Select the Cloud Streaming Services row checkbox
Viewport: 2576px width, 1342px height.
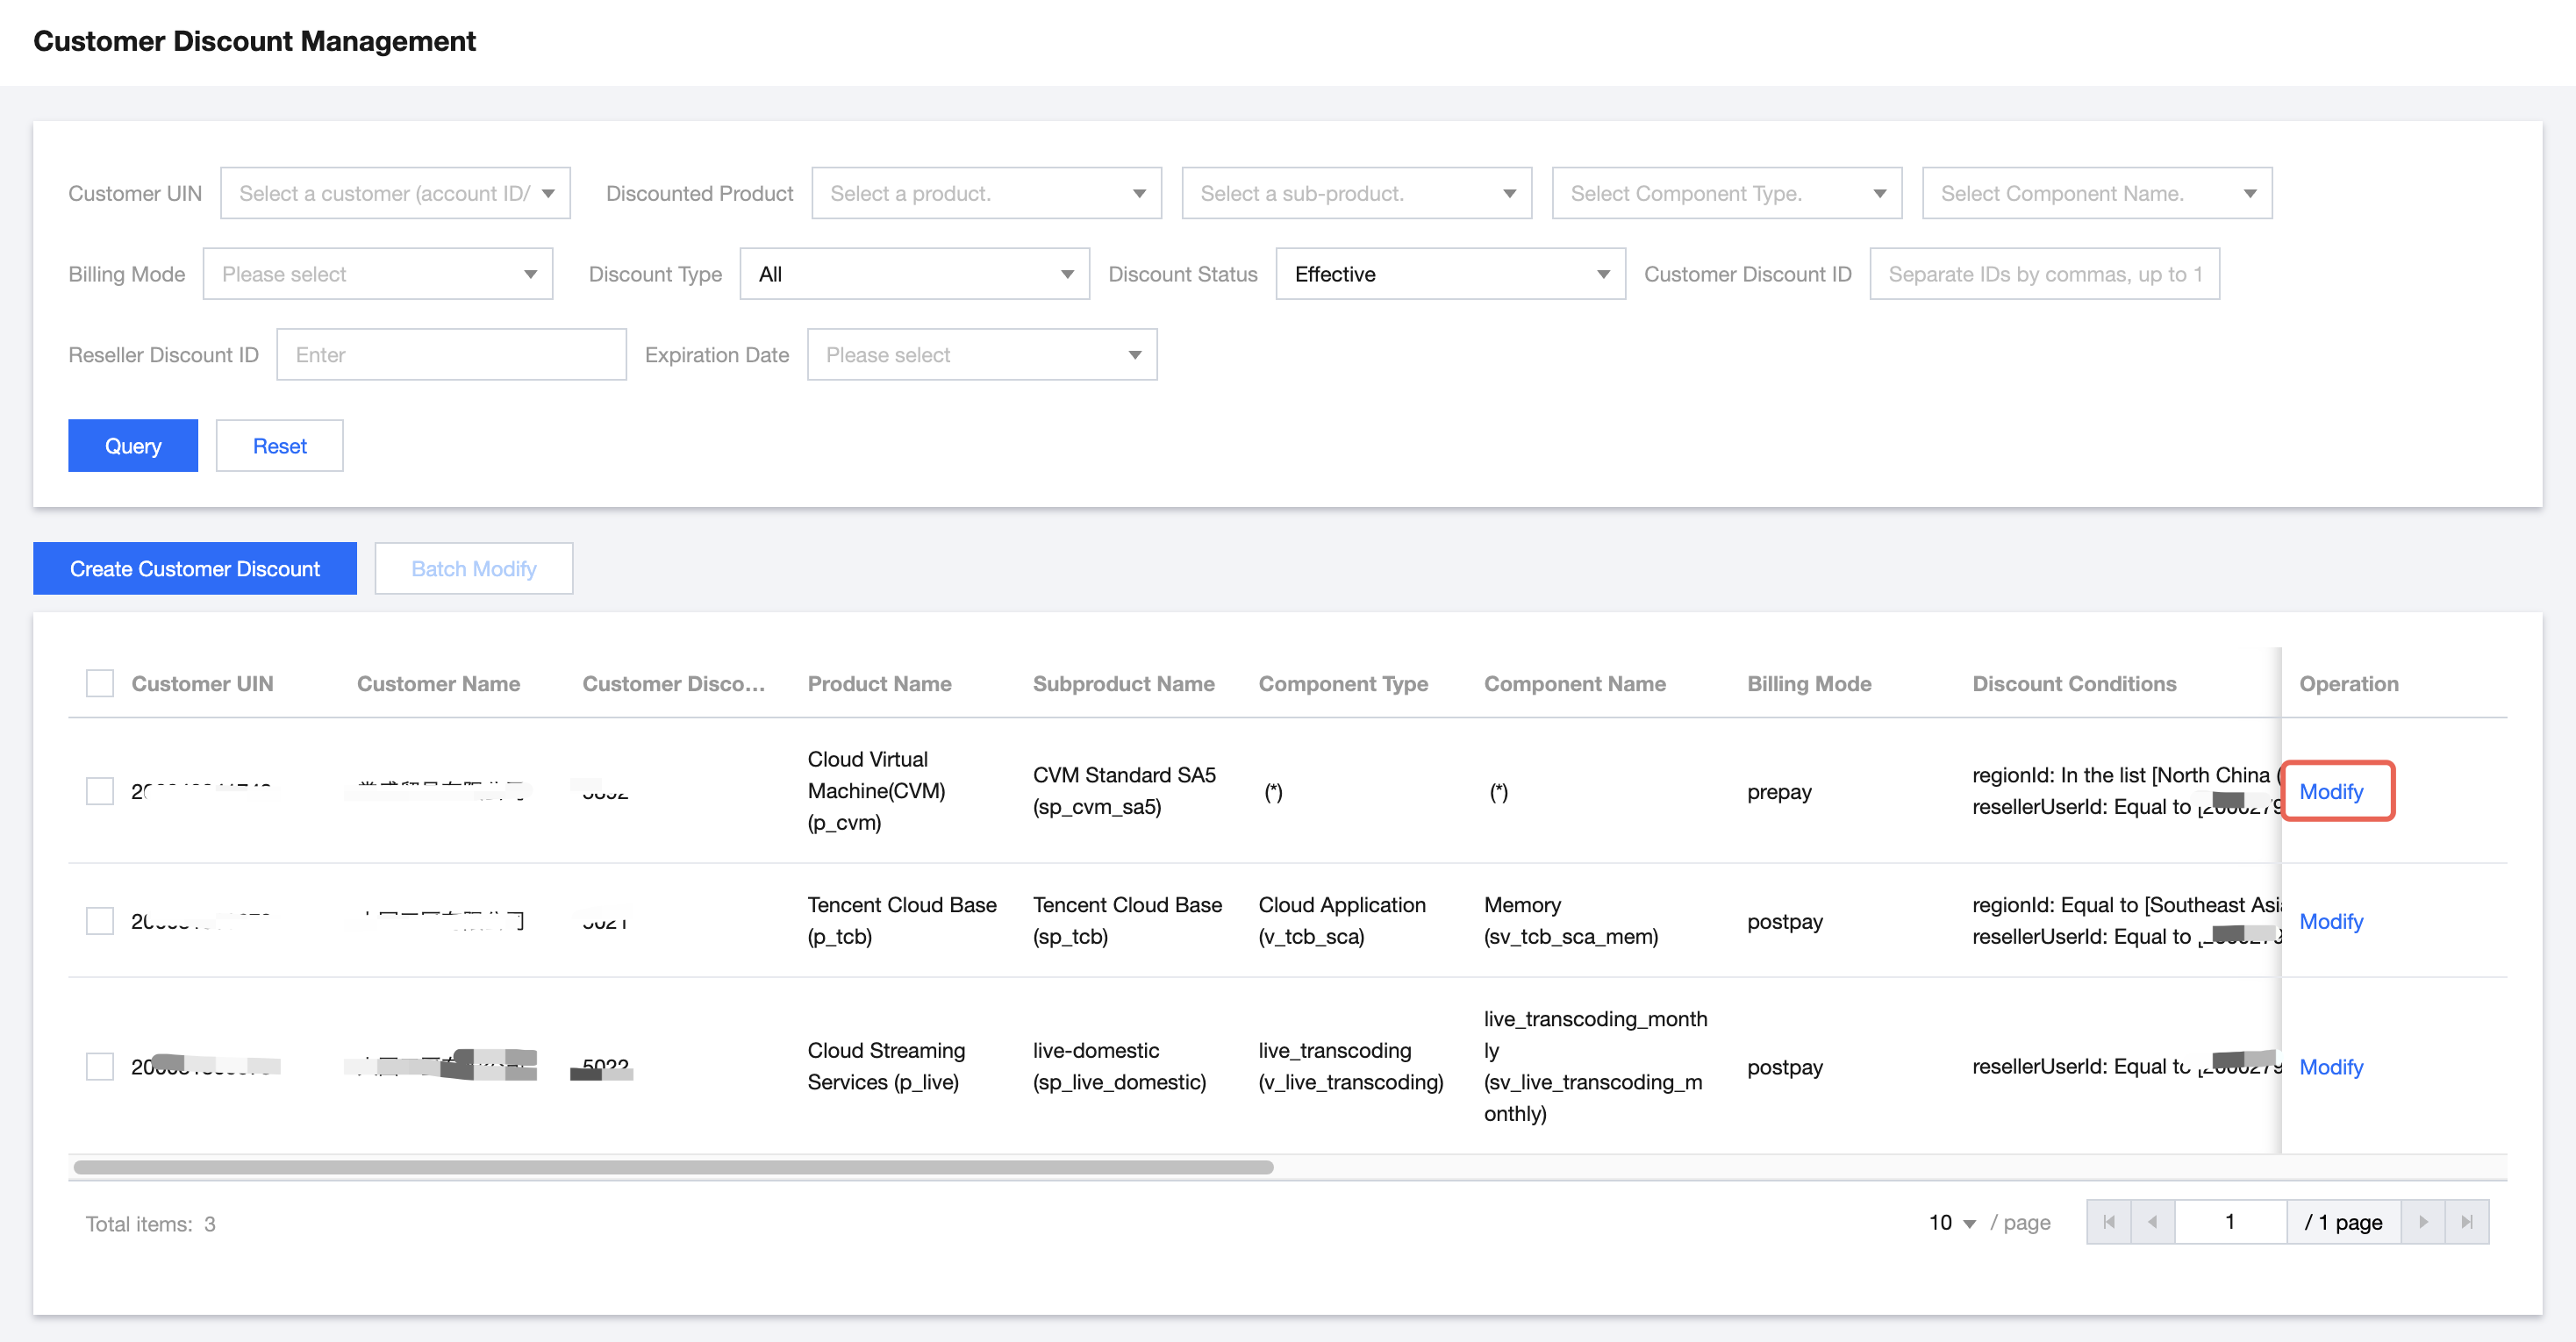100,1066
